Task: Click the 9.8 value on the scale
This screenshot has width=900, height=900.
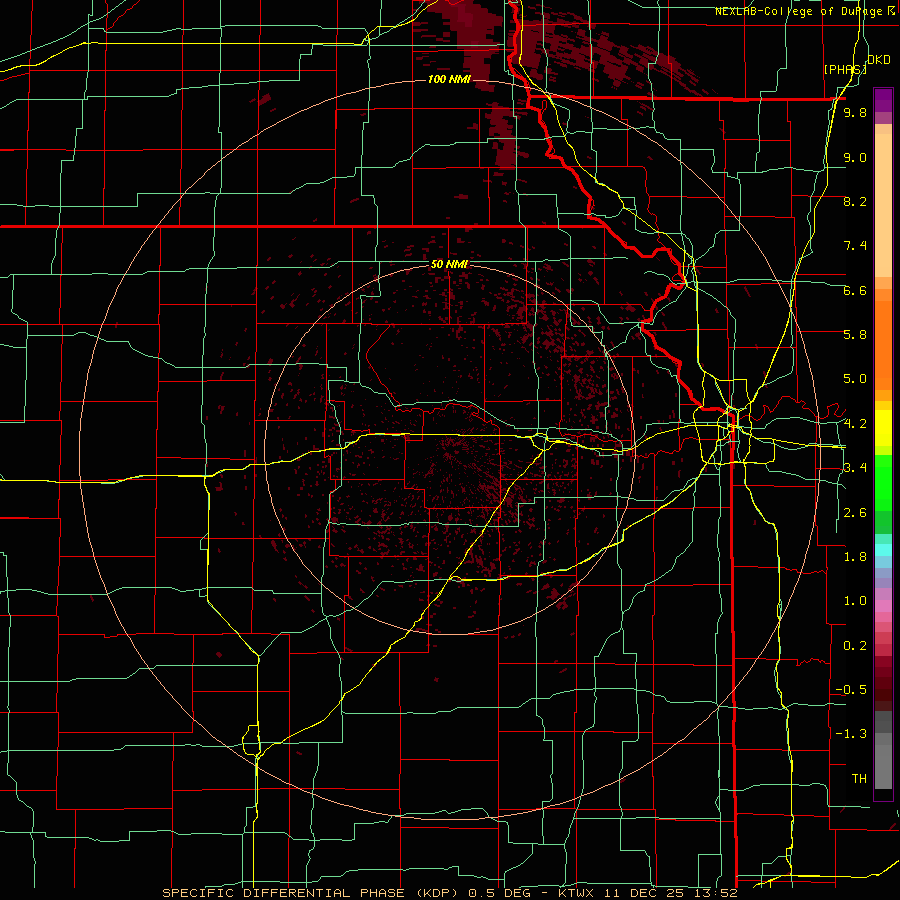Action: point(855,112)
